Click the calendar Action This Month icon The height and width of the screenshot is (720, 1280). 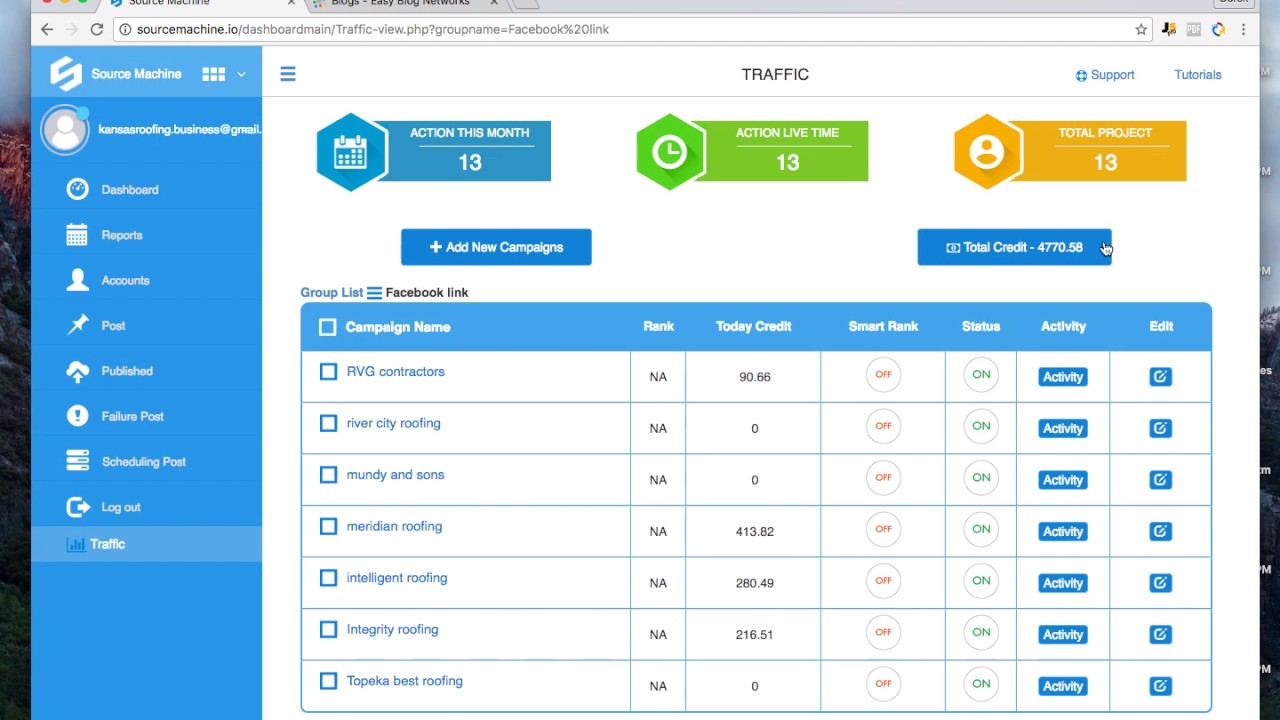coord(351,152)
